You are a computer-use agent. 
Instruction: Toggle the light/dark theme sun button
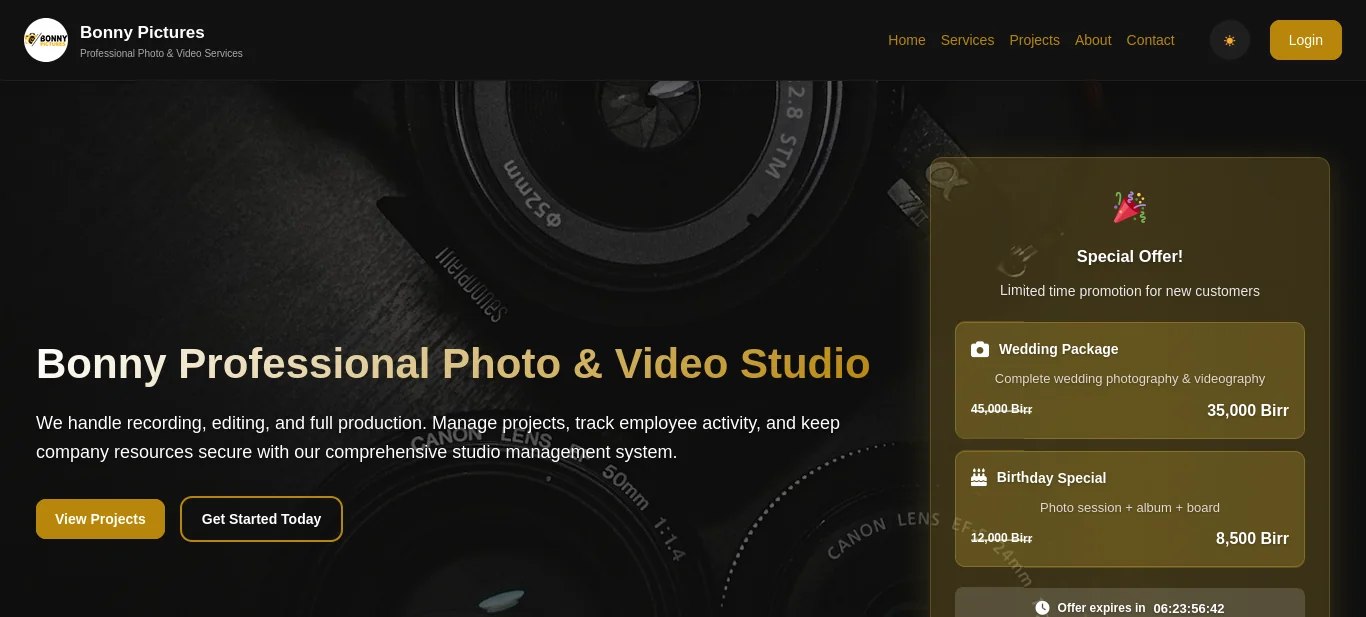click(1230, 40)
